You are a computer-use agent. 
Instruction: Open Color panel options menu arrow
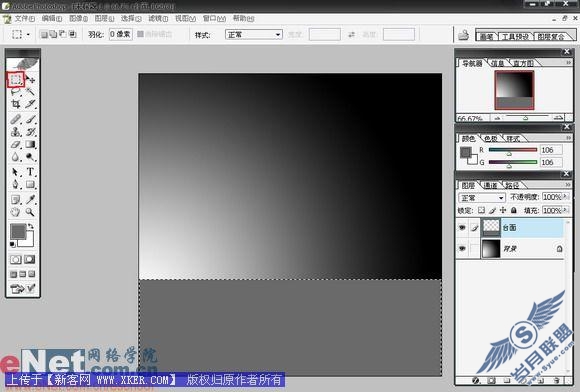coord(569,138)
